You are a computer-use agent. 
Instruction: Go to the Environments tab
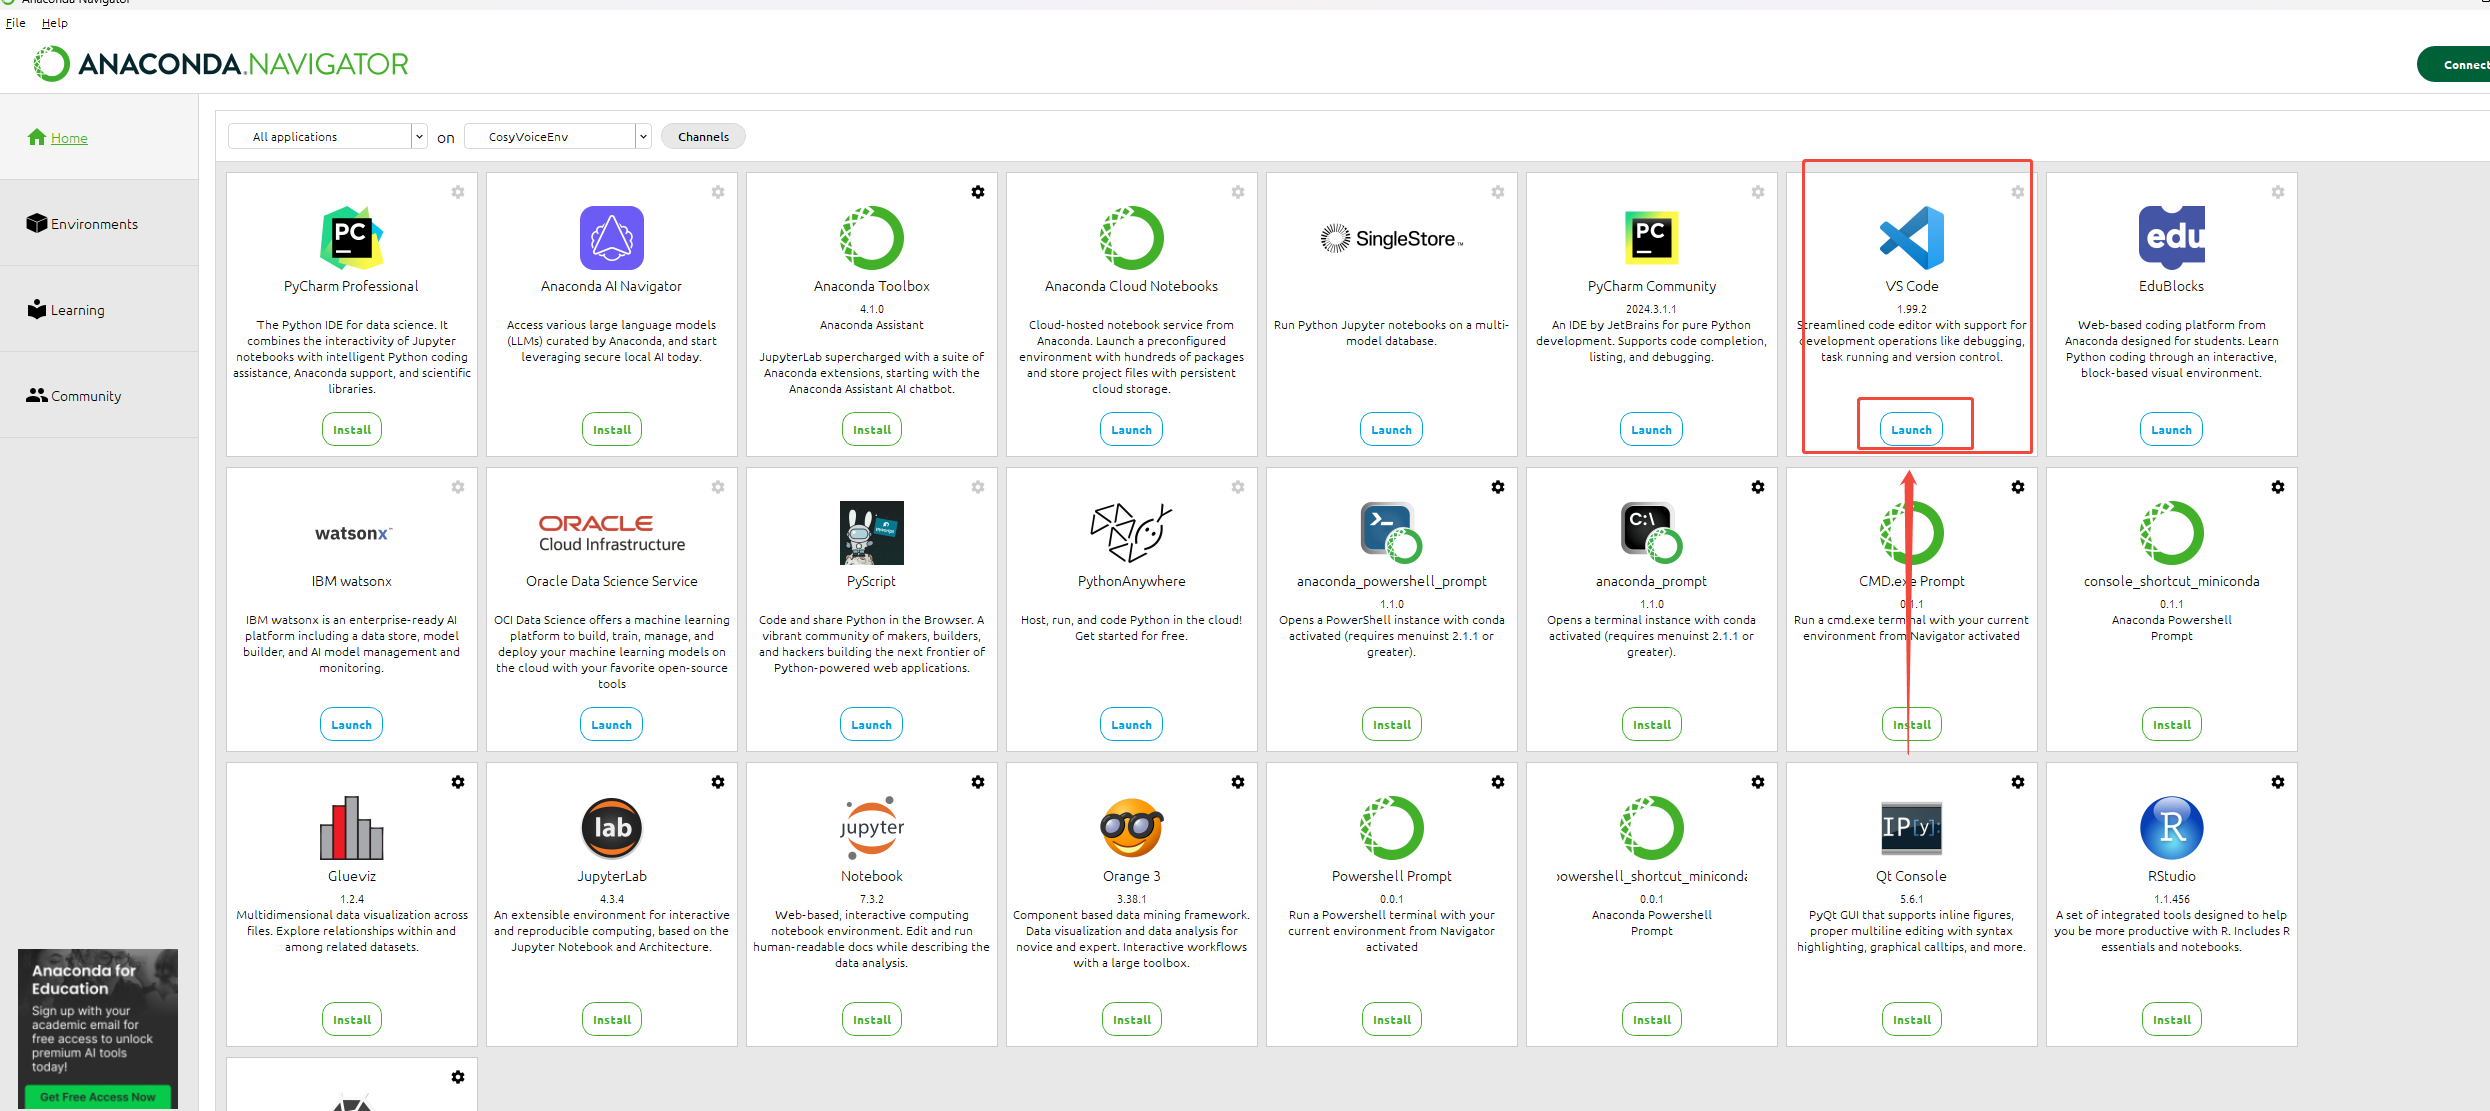coord(94,224)
